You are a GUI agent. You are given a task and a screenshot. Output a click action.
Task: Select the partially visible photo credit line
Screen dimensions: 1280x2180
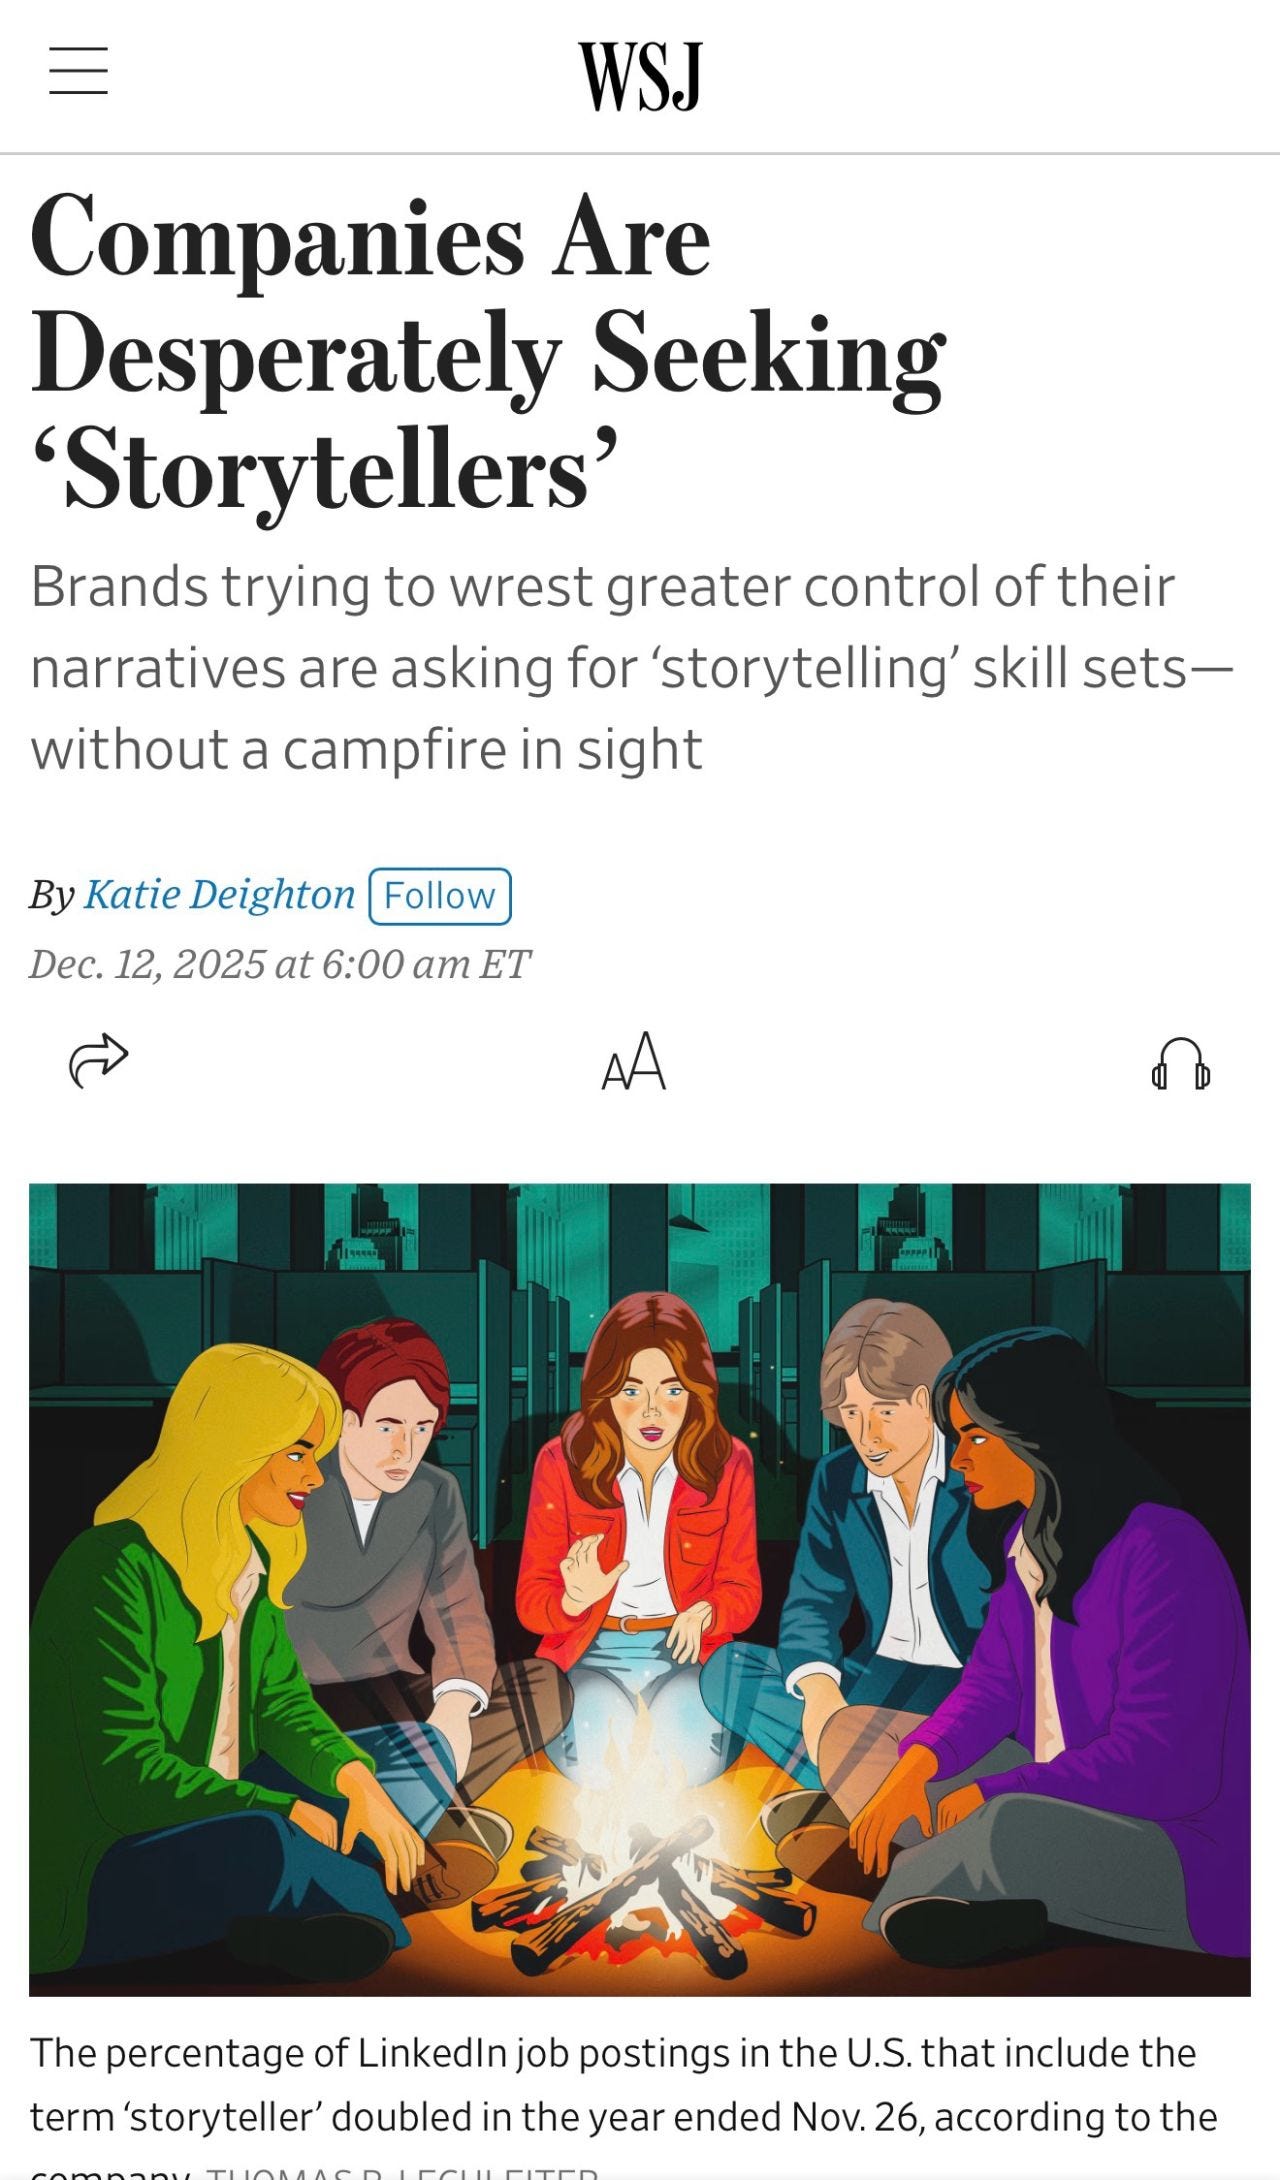402,2172
